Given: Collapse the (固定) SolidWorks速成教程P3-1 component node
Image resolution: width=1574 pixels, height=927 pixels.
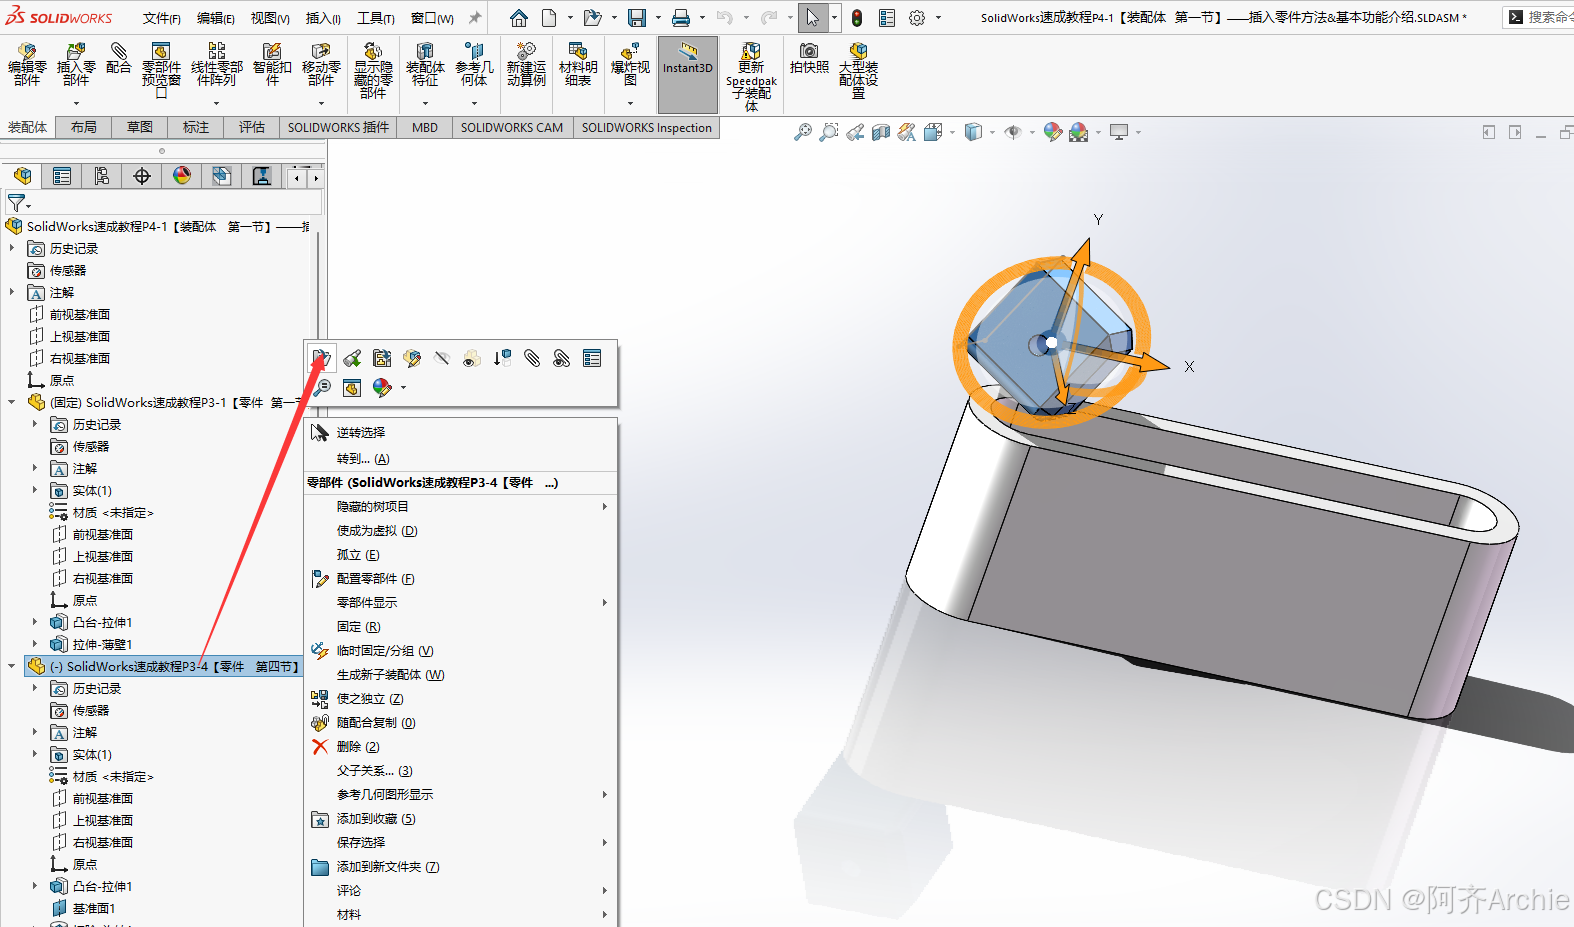Looking at the screenshot, I should [x=12, y=402].
